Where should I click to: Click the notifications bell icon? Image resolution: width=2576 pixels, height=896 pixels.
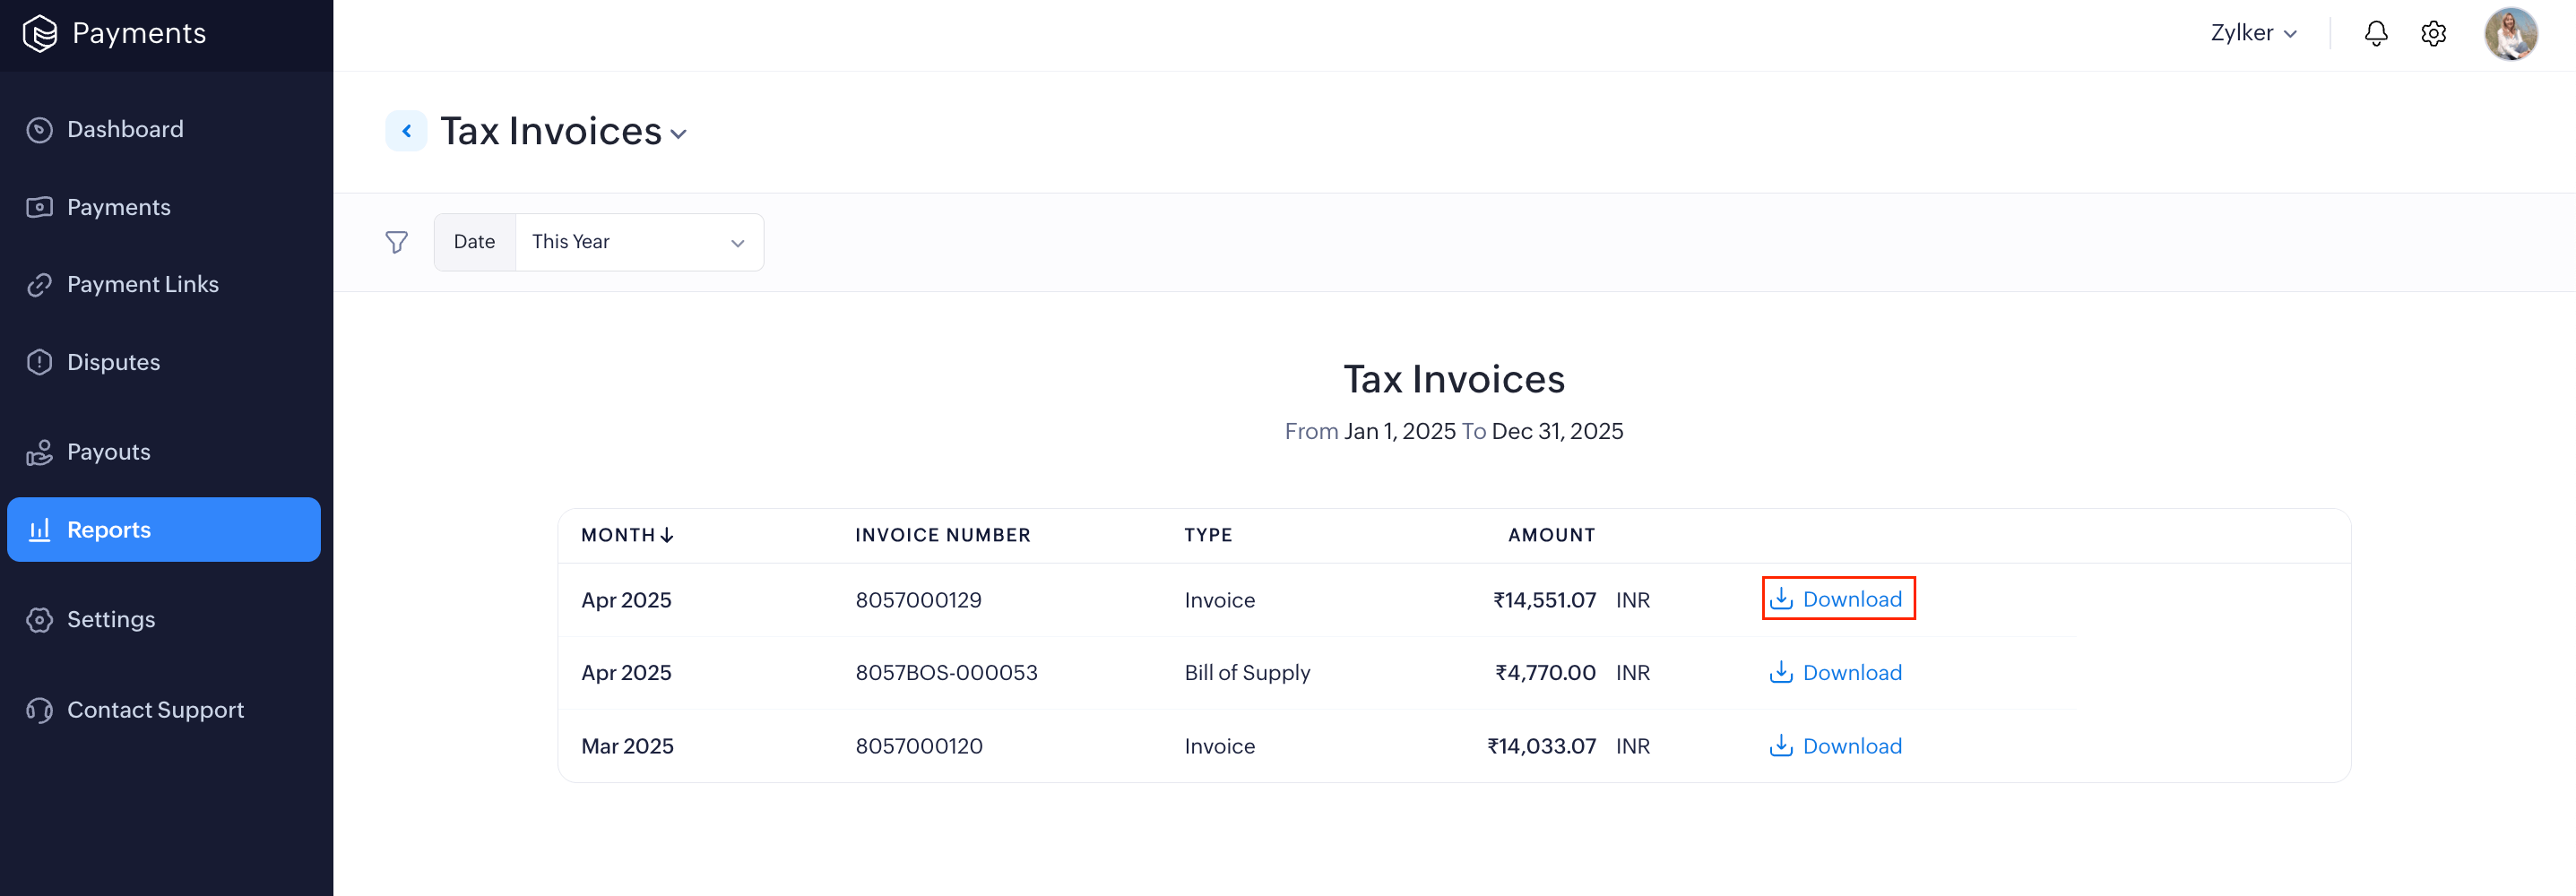2376,33
